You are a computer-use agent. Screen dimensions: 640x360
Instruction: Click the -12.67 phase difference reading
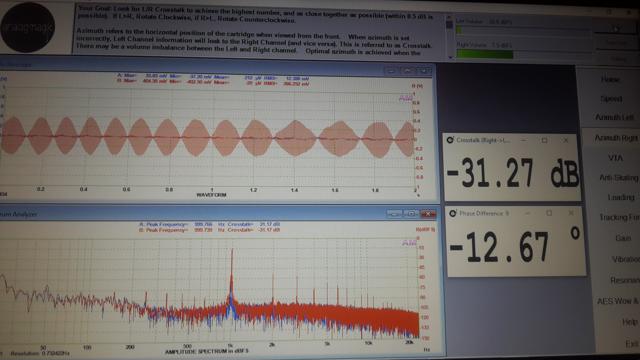(514, 246)
